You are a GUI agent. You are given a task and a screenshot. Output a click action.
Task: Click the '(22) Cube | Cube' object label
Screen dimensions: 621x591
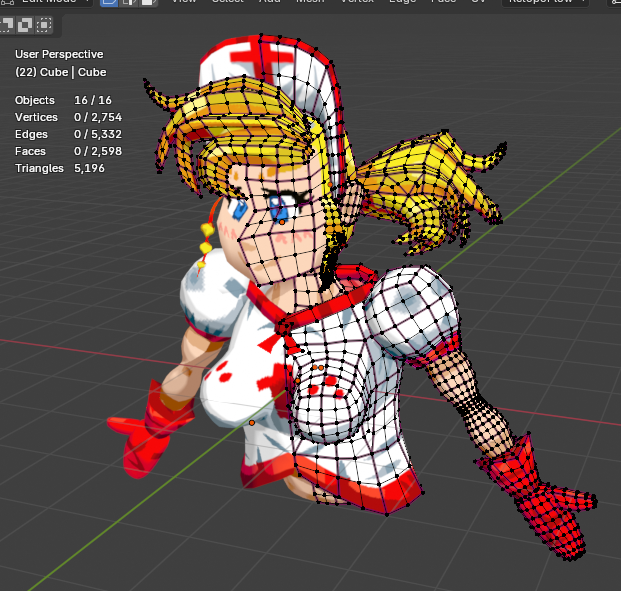61,72
